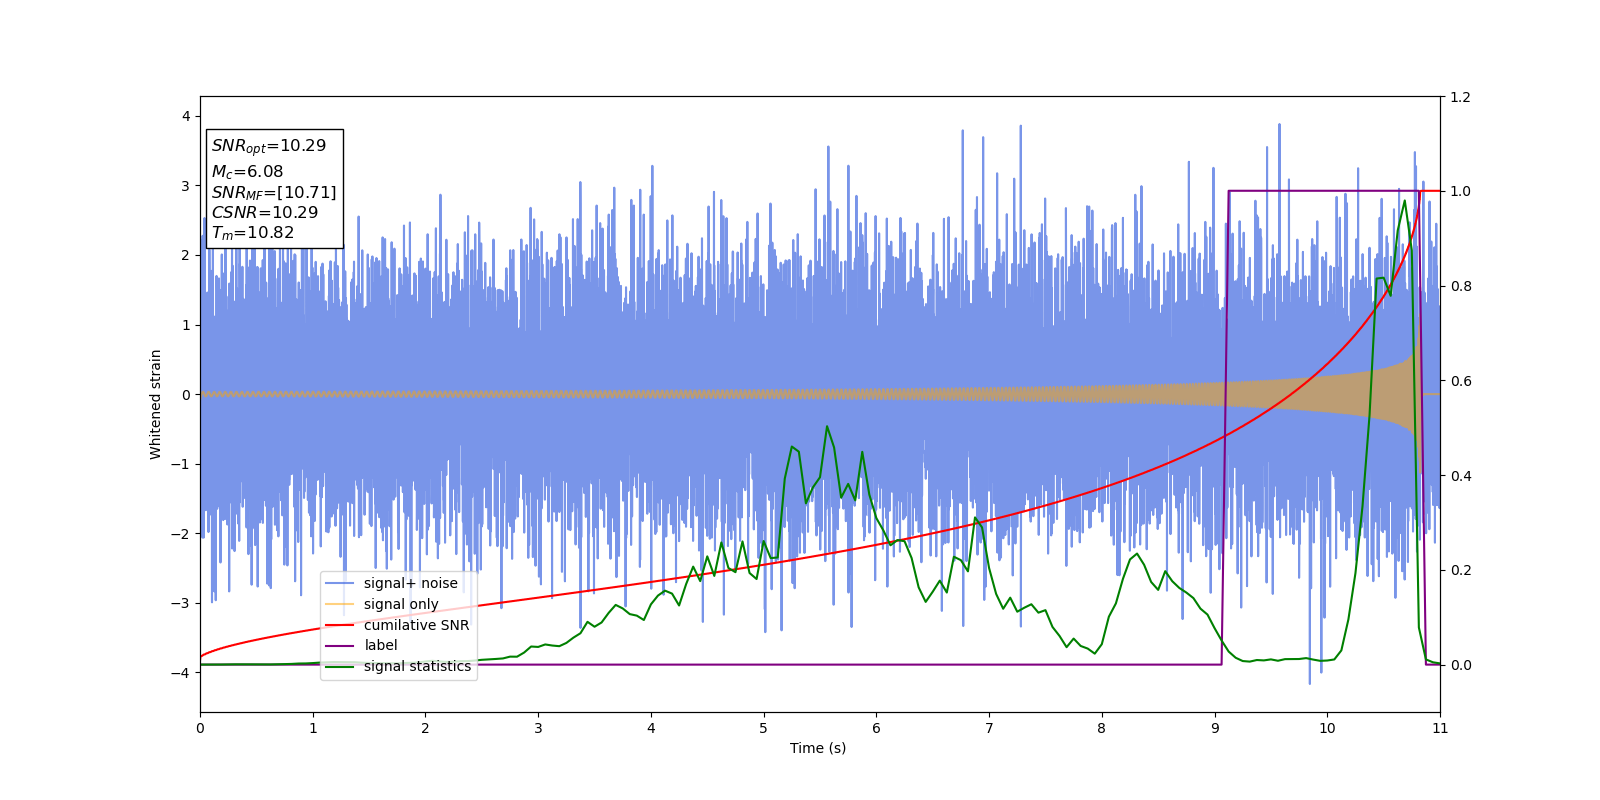Click the green line swatch in legend
The image size is (1600, 800).
pyautogui.click(x=340, y=666)
